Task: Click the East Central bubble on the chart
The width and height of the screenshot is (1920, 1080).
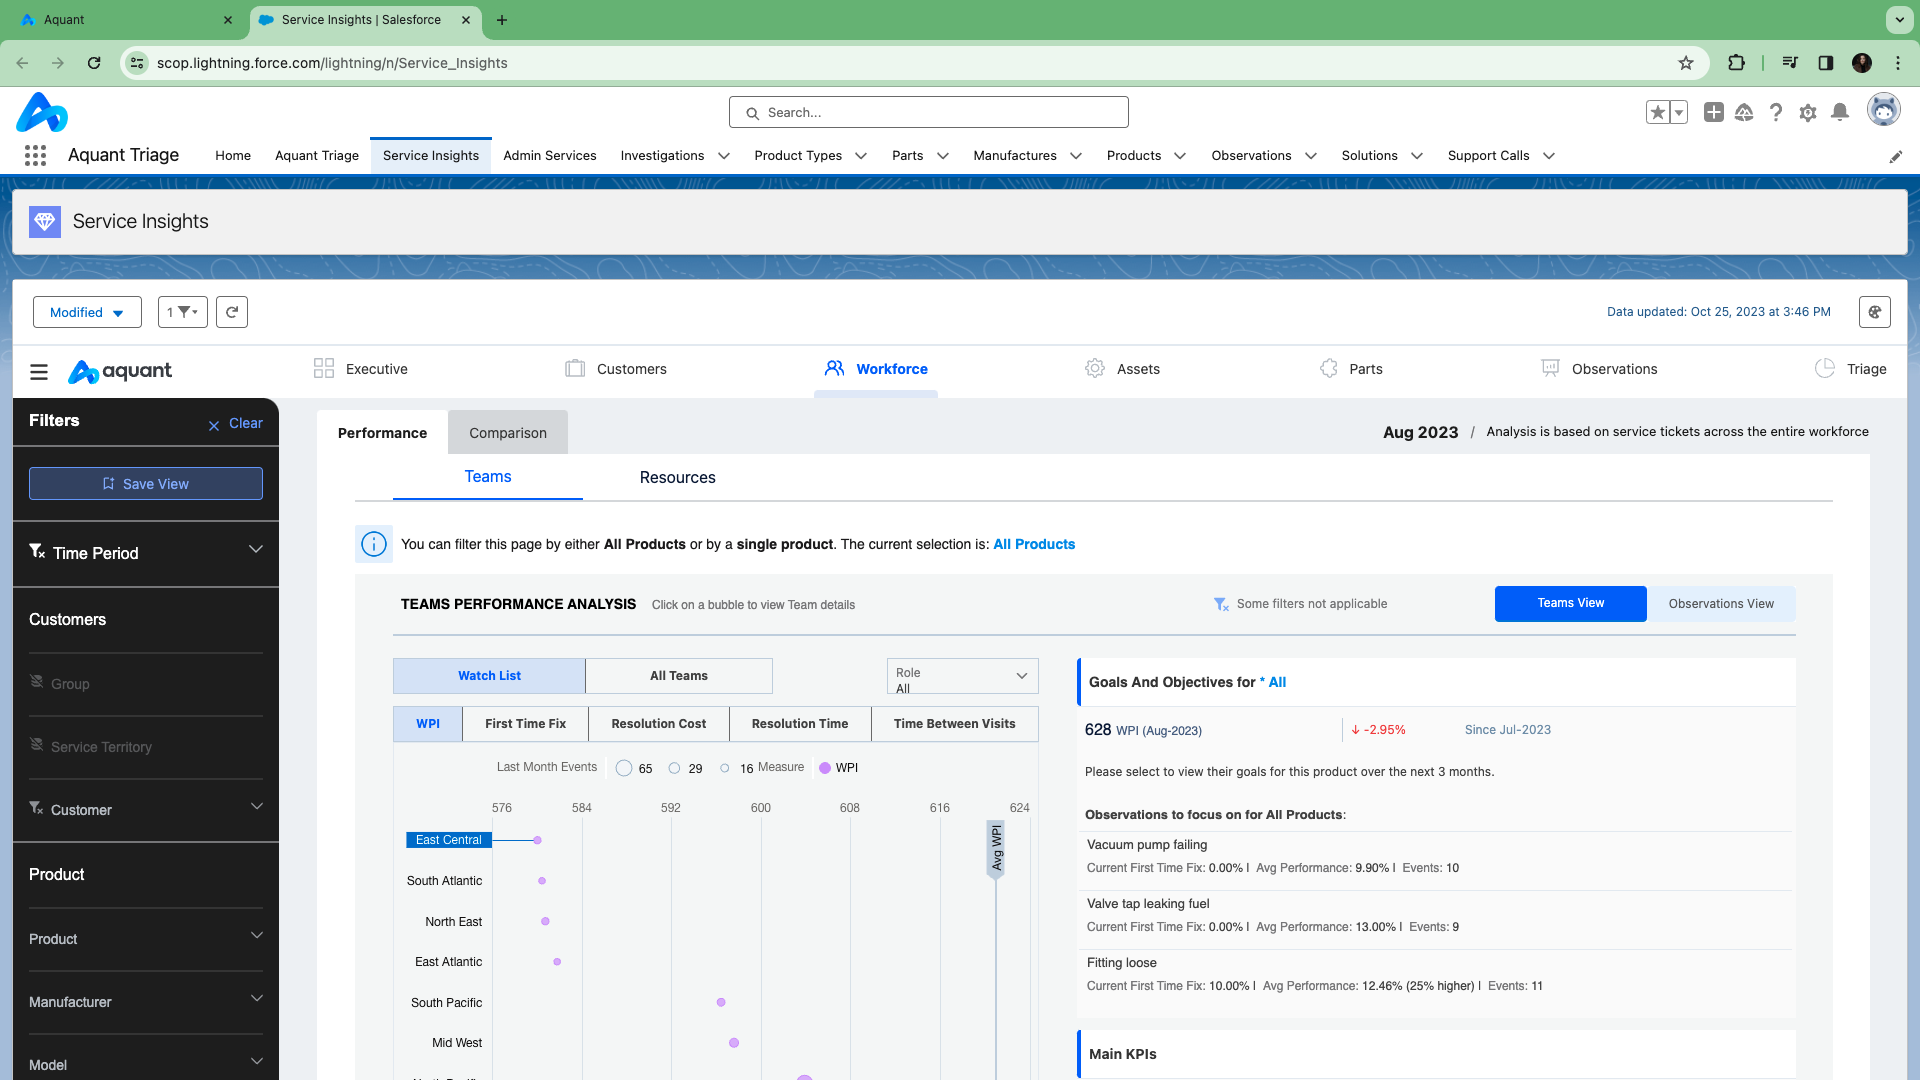Action: coord(538,840)
